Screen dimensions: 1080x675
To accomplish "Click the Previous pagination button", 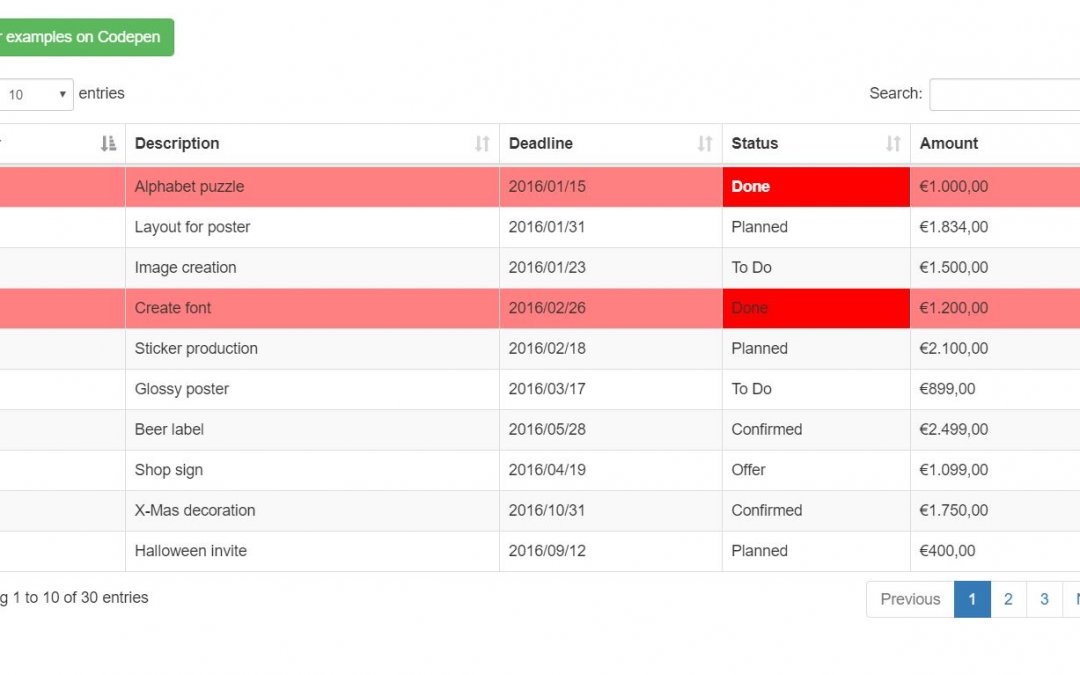I will [x=908, y=599].
